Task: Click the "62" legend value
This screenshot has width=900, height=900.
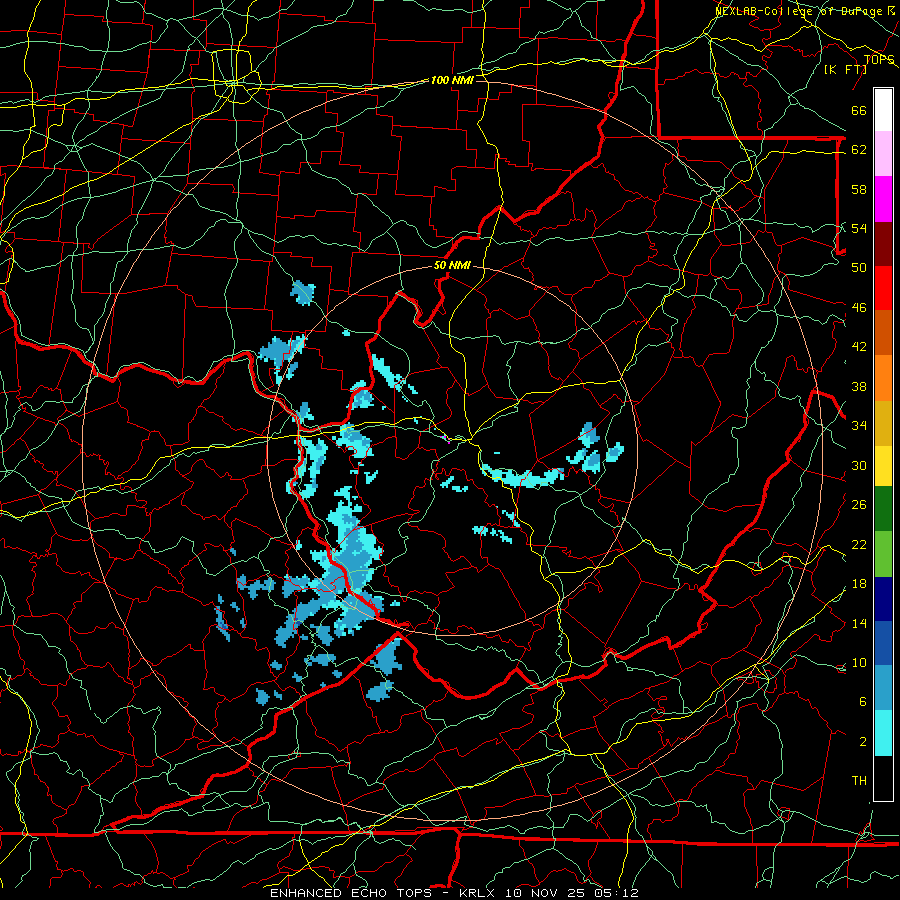Action: [x=859, y=150]
